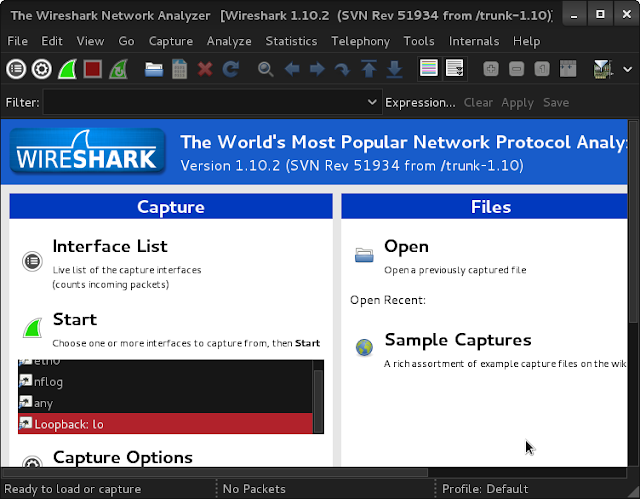Open the Capture menu
The image size is (640, 499).
[171, 41]
